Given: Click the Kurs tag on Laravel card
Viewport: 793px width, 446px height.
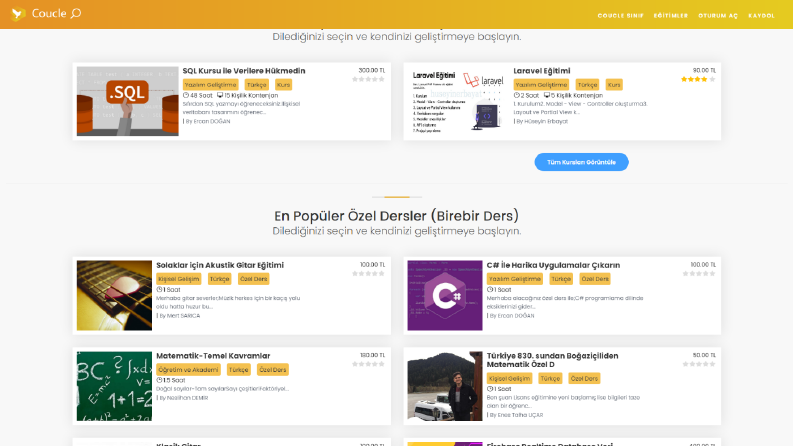Looking at the screenshot, I should coord(614,84).
